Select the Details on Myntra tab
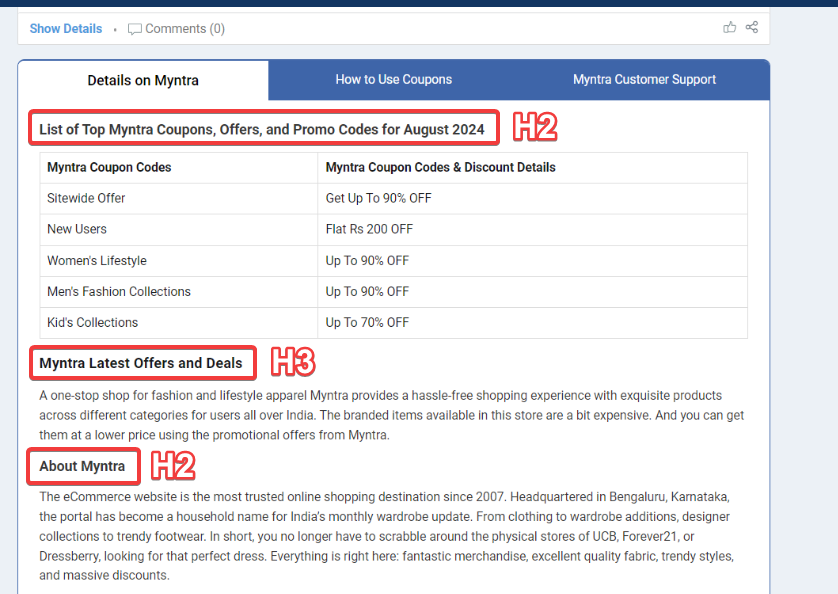The height and width of the screenshot is (594, 838). tap(143, 80)
